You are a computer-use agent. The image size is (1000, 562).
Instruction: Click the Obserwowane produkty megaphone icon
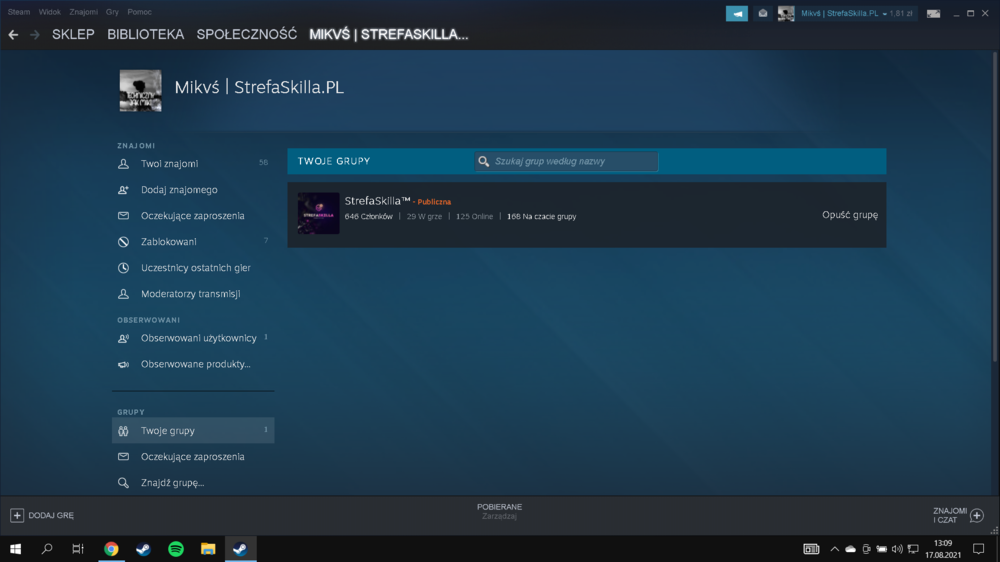point(123,365)
